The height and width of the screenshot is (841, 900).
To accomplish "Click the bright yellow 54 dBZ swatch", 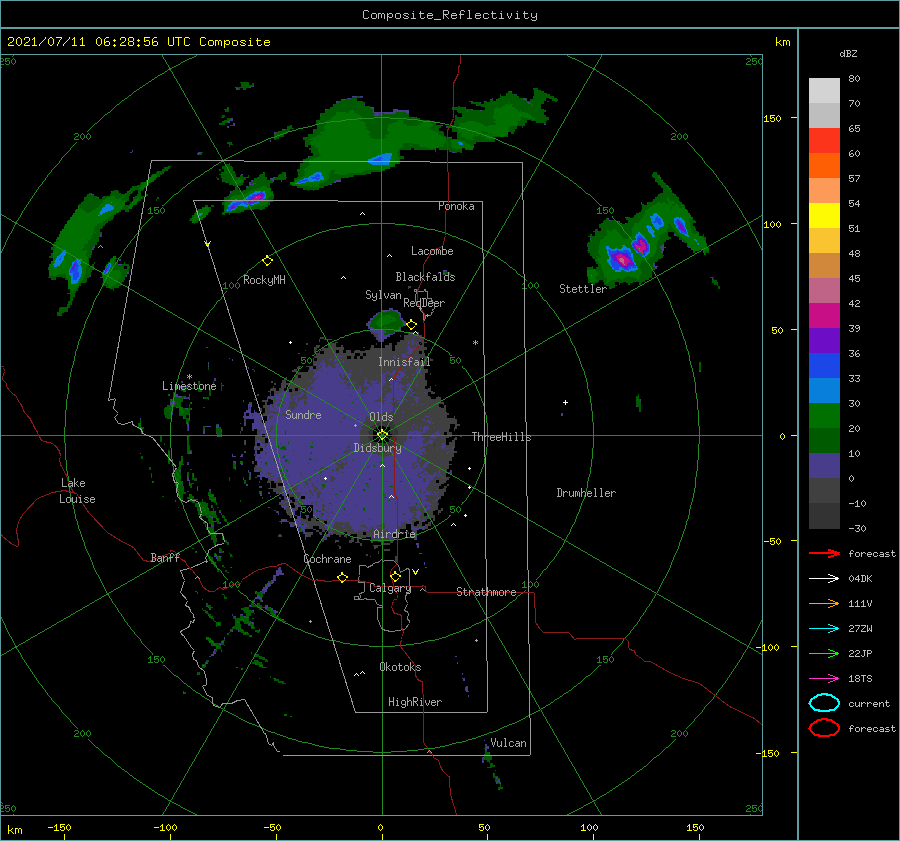I will coord(824,216).
